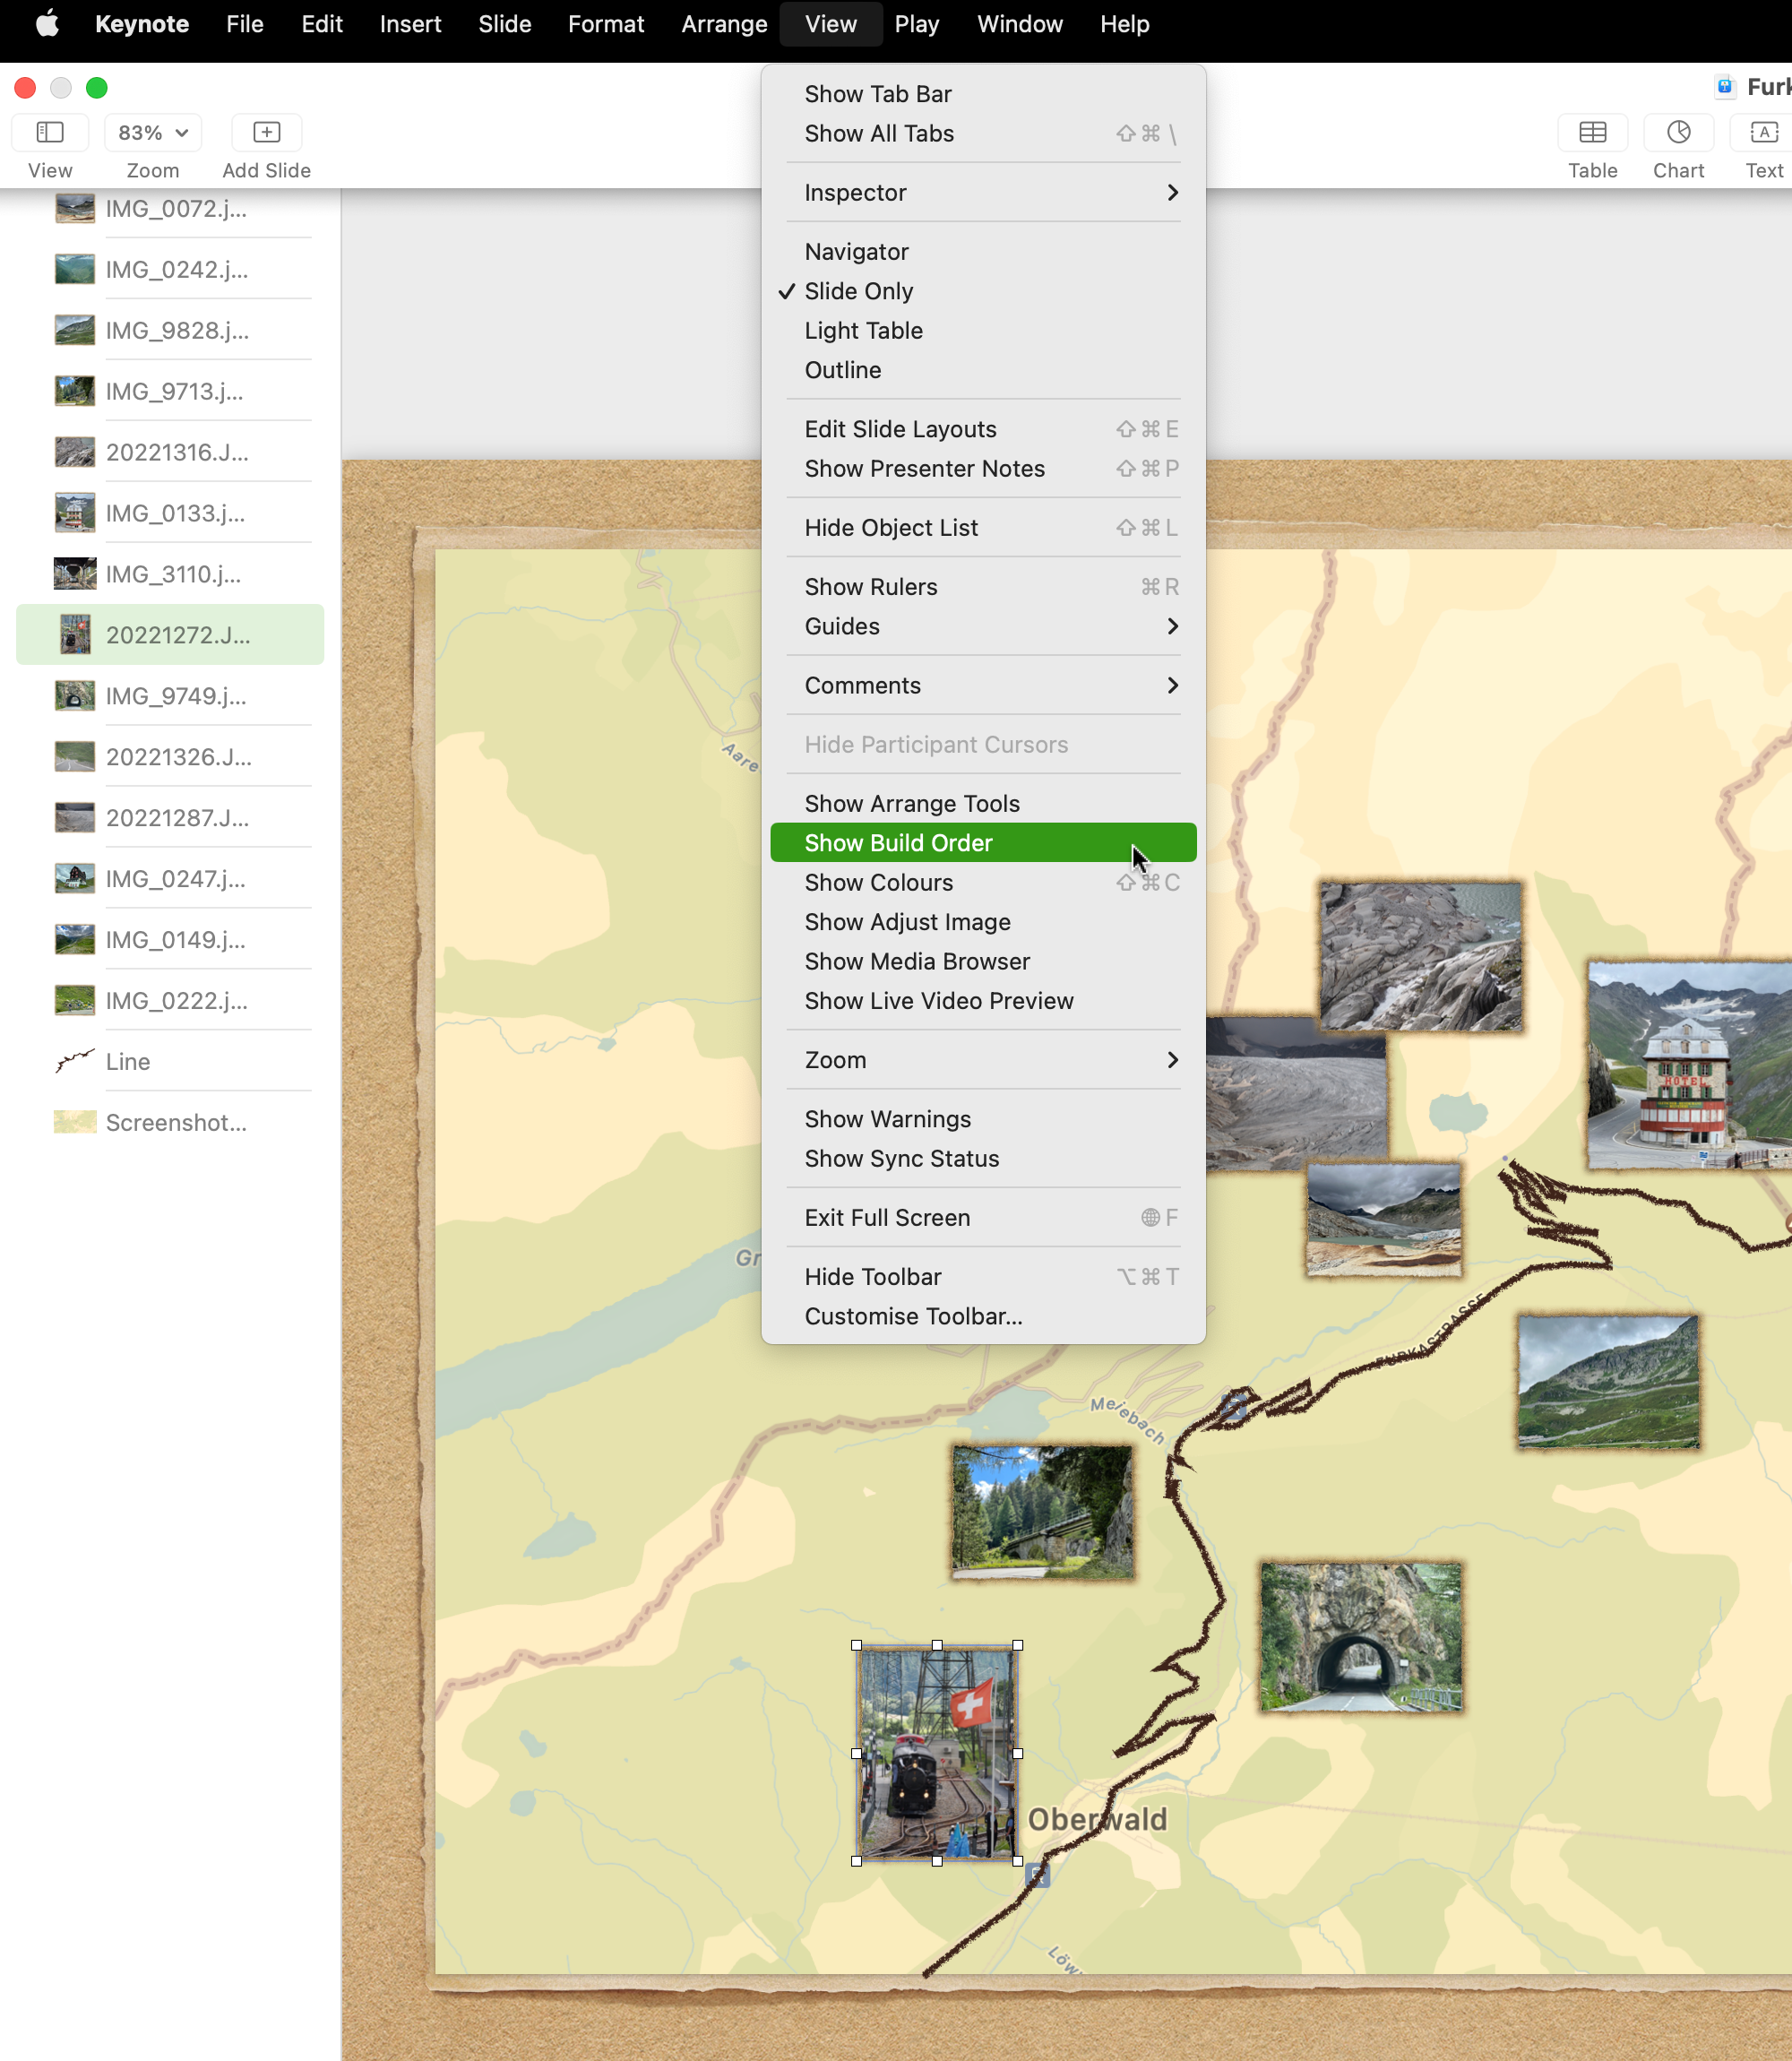Choose Show Sync Status

click(983, 1159)
